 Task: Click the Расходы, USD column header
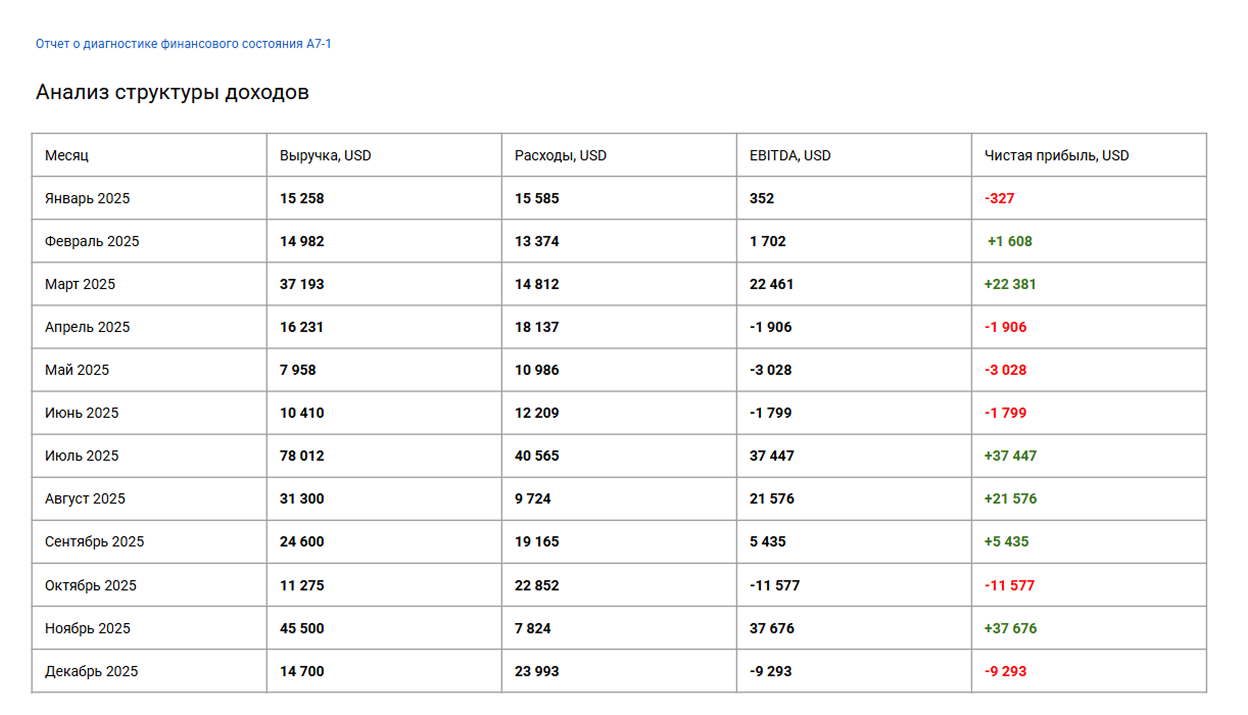tap(561, 155)
